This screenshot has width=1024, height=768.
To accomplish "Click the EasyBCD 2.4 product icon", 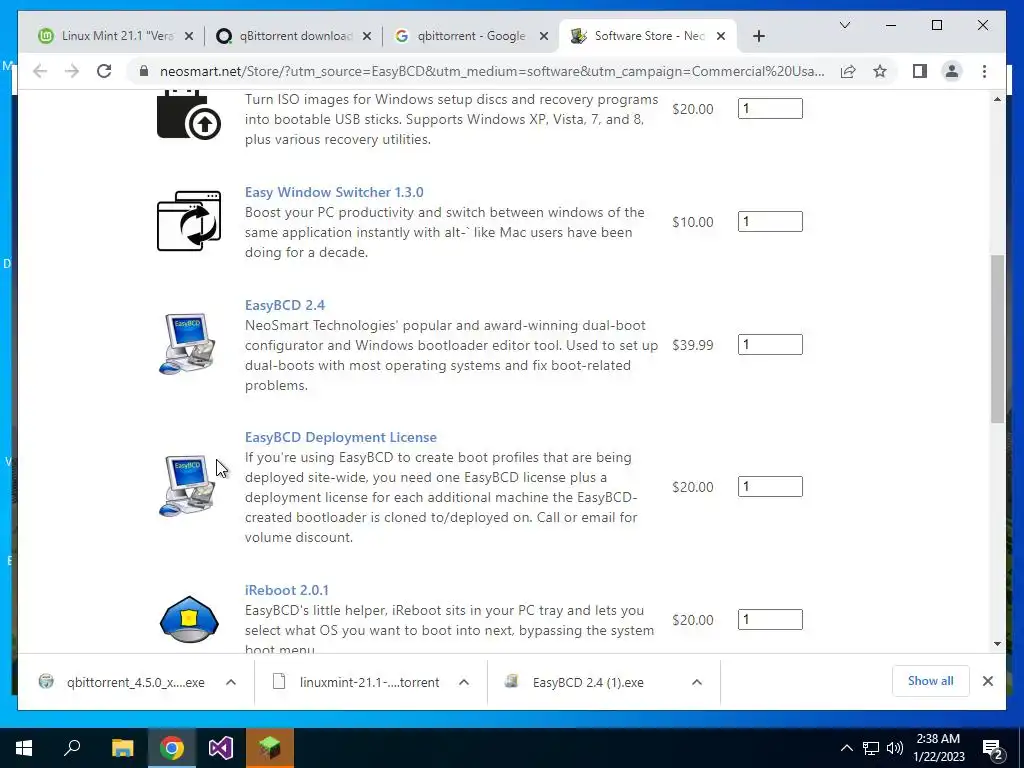I will click(x=187, y=344).
